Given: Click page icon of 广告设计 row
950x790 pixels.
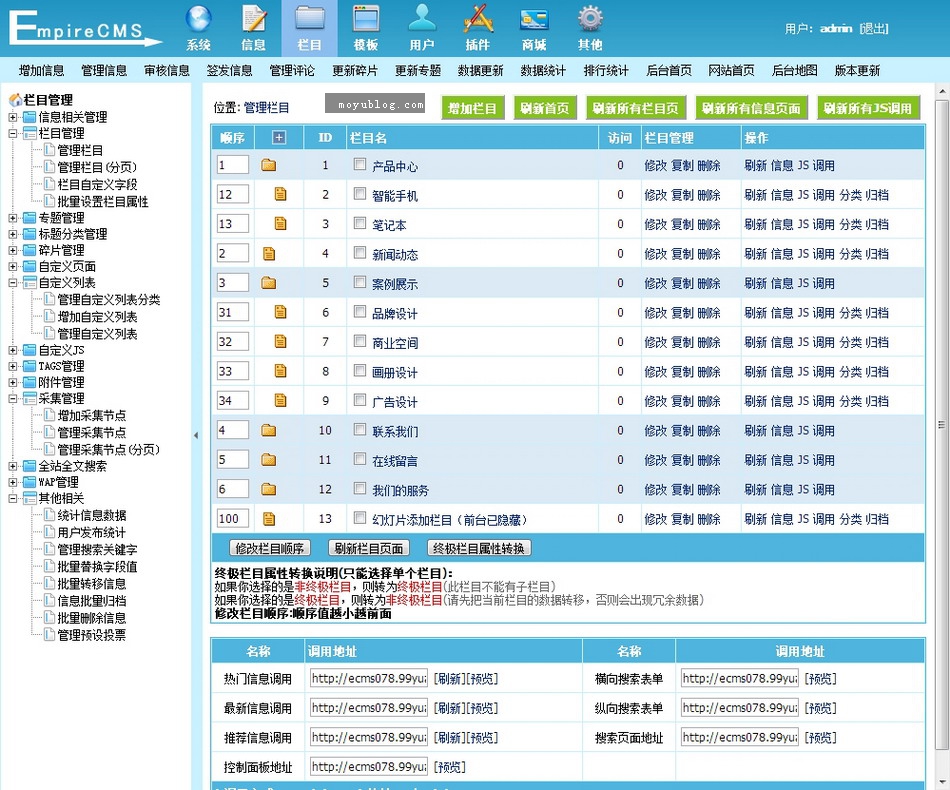Looking at the screenshot, I should click(280, 400).
